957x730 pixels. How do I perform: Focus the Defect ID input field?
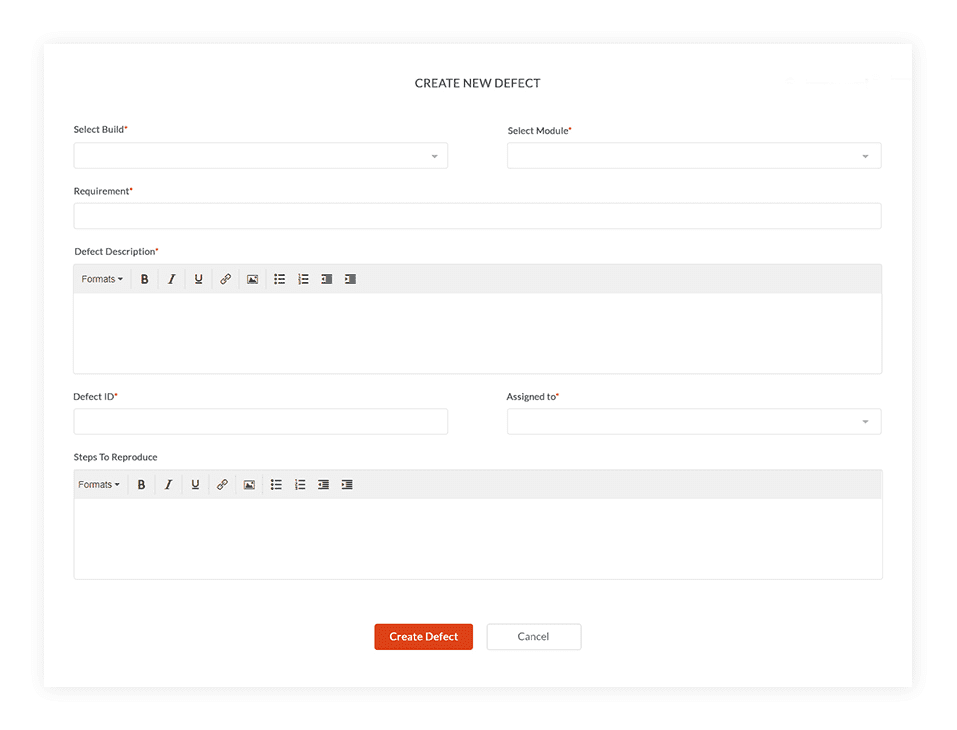point(261,422)
